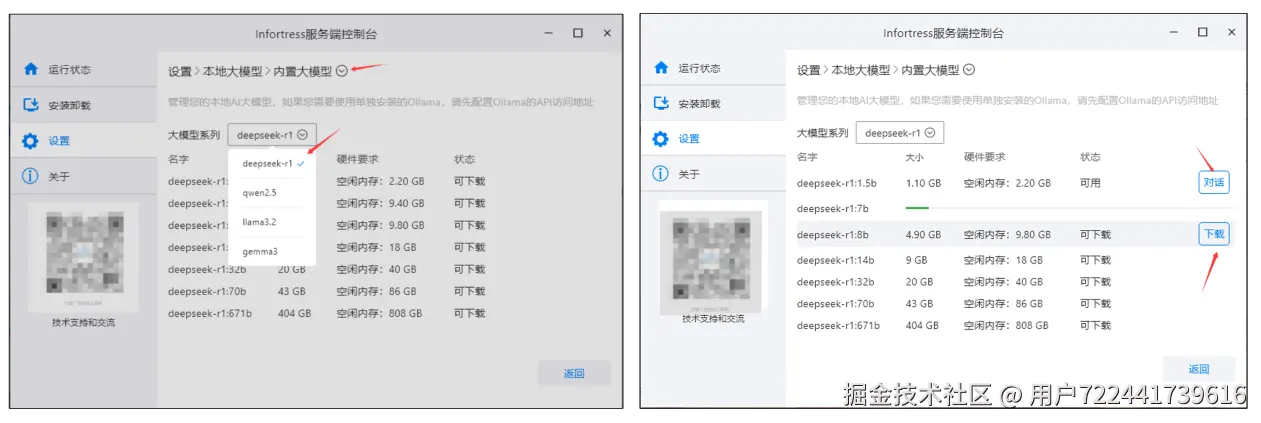Click 空闲内存: 9.40 GB in left window
This screenshot has width=1261, height=423.
click(x=379, y=203)
